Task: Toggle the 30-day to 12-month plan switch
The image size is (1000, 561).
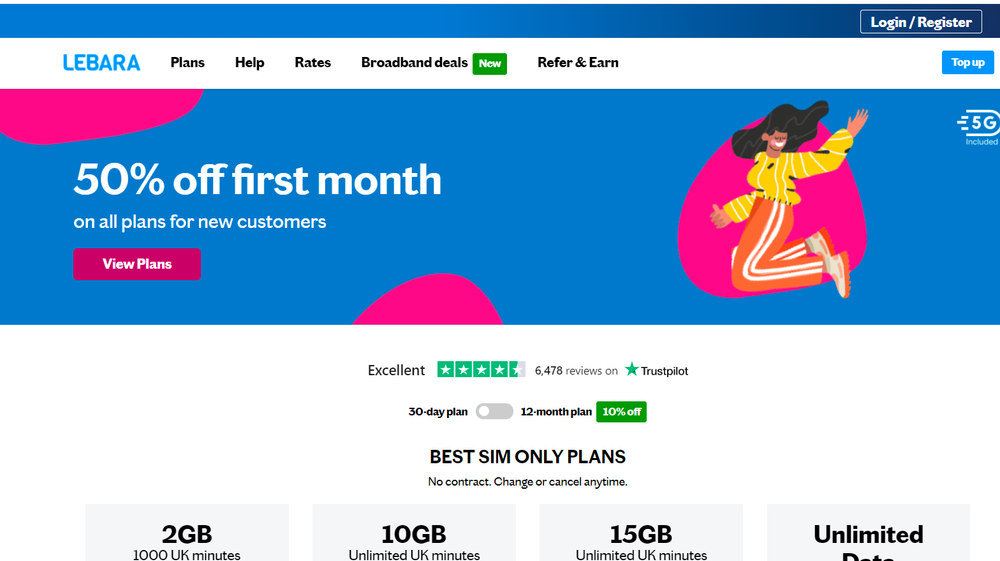Action: (x=494, y=411)
